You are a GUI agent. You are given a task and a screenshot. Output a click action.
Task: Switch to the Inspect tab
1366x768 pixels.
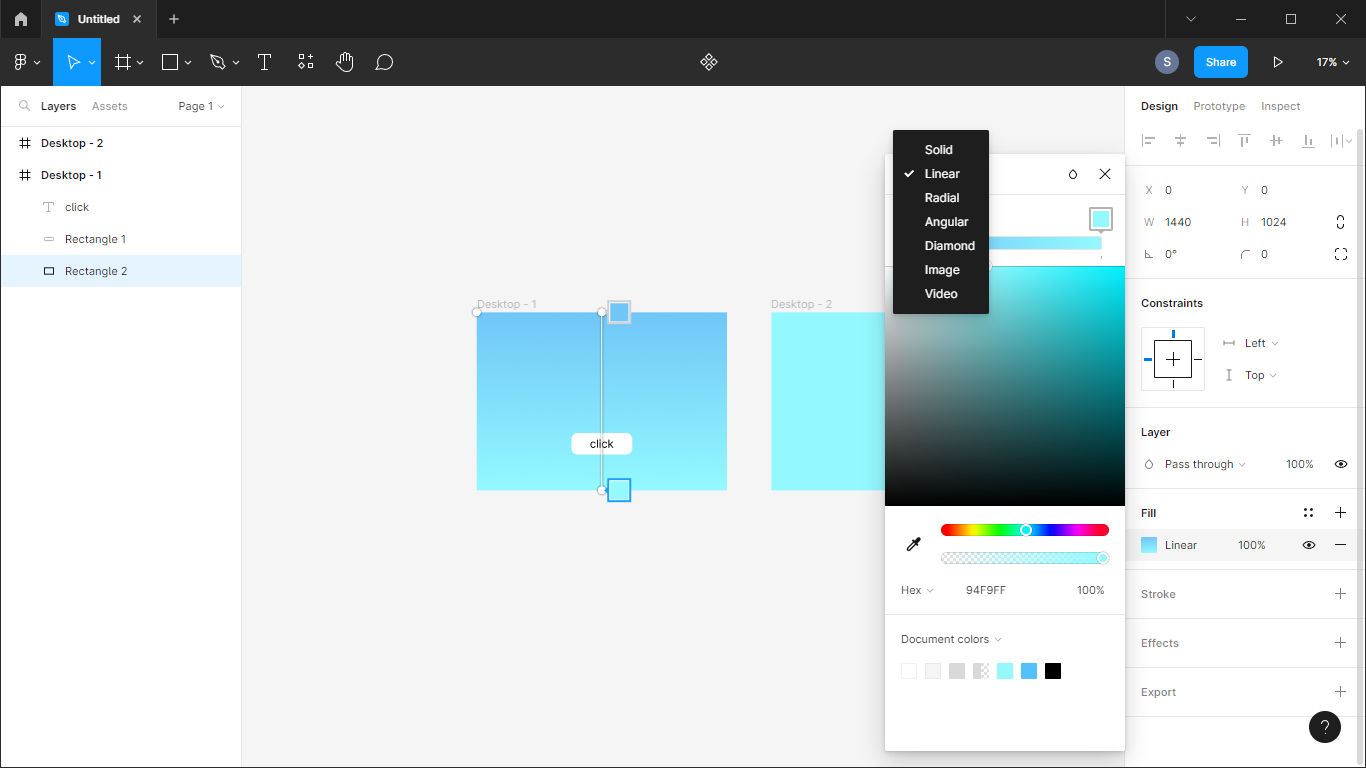point(1280,106)
